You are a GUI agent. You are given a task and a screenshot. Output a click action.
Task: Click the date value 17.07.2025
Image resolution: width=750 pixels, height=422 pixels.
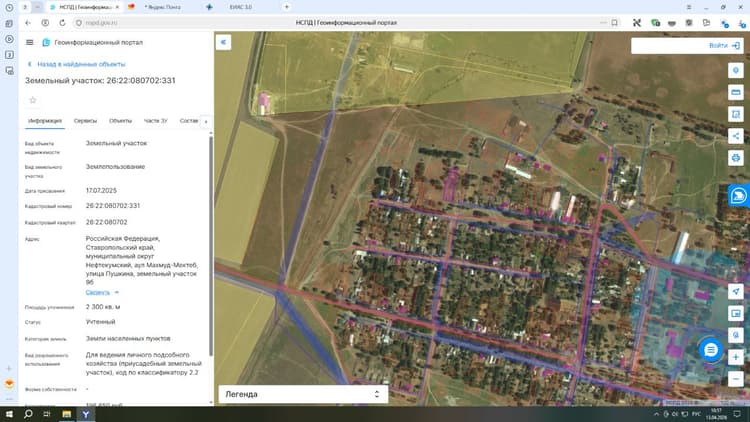(x=101, y=190)
